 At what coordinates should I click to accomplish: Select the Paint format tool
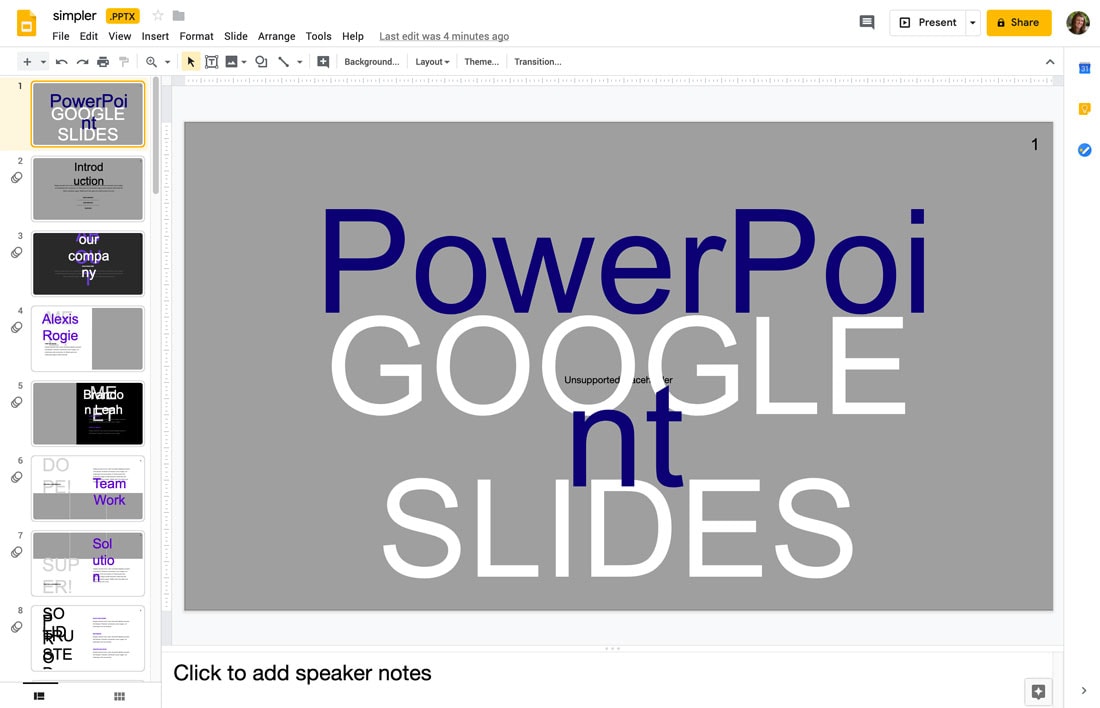(x=124, y=62)
